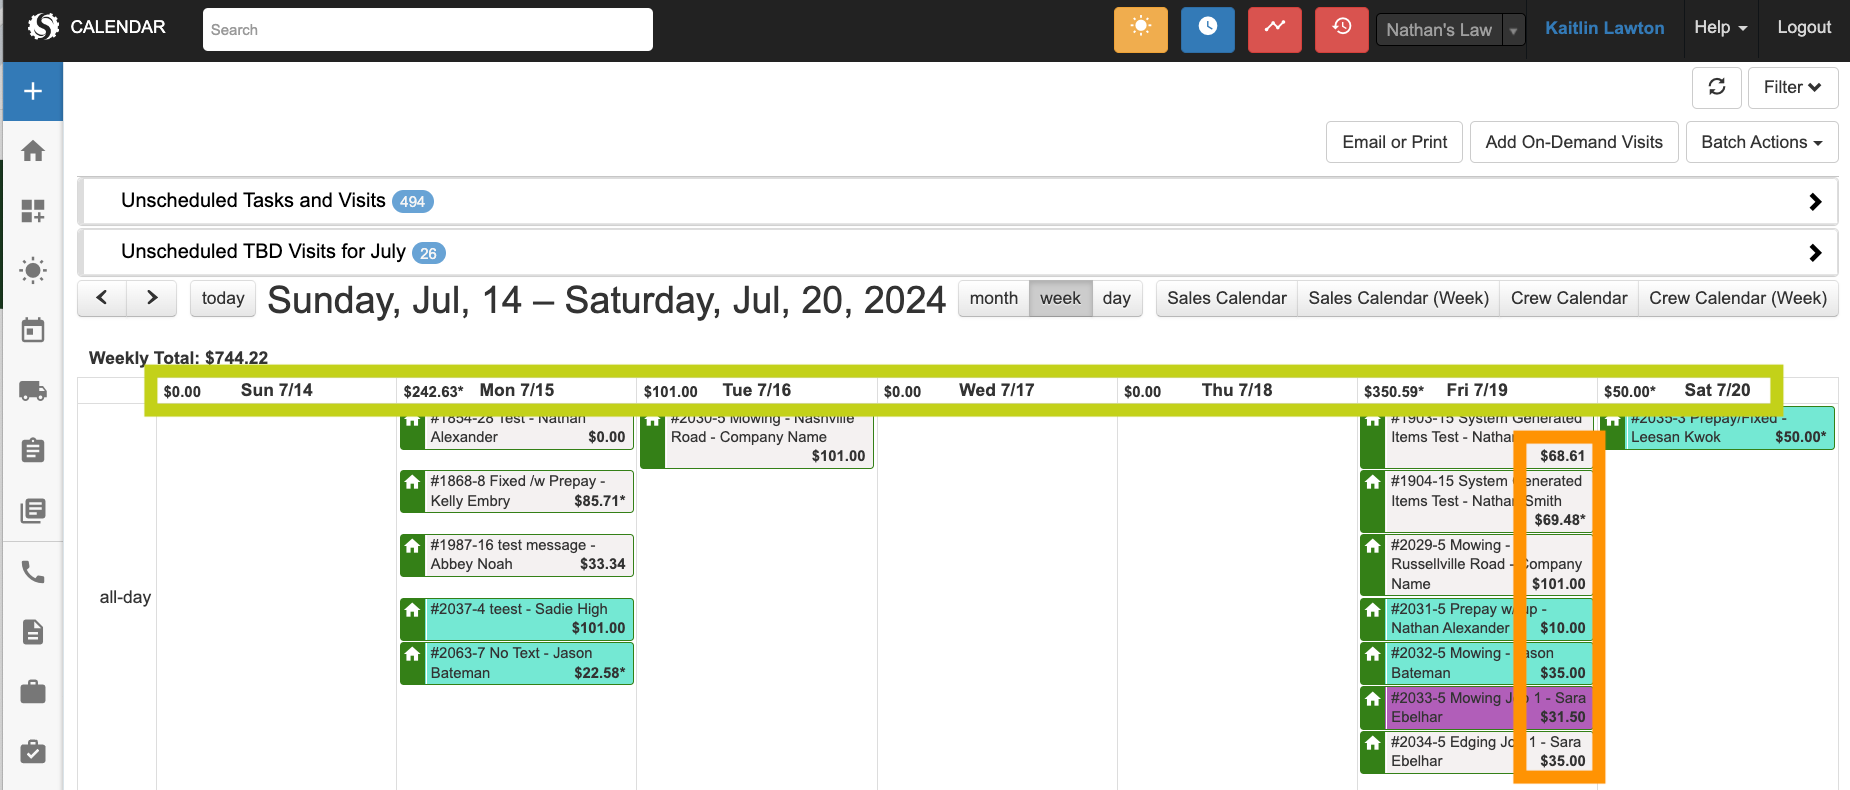Viewport: 1850px width, 790px height.
Task: Click the orange sun button in top bar
Action: [x=1140, y=29]
